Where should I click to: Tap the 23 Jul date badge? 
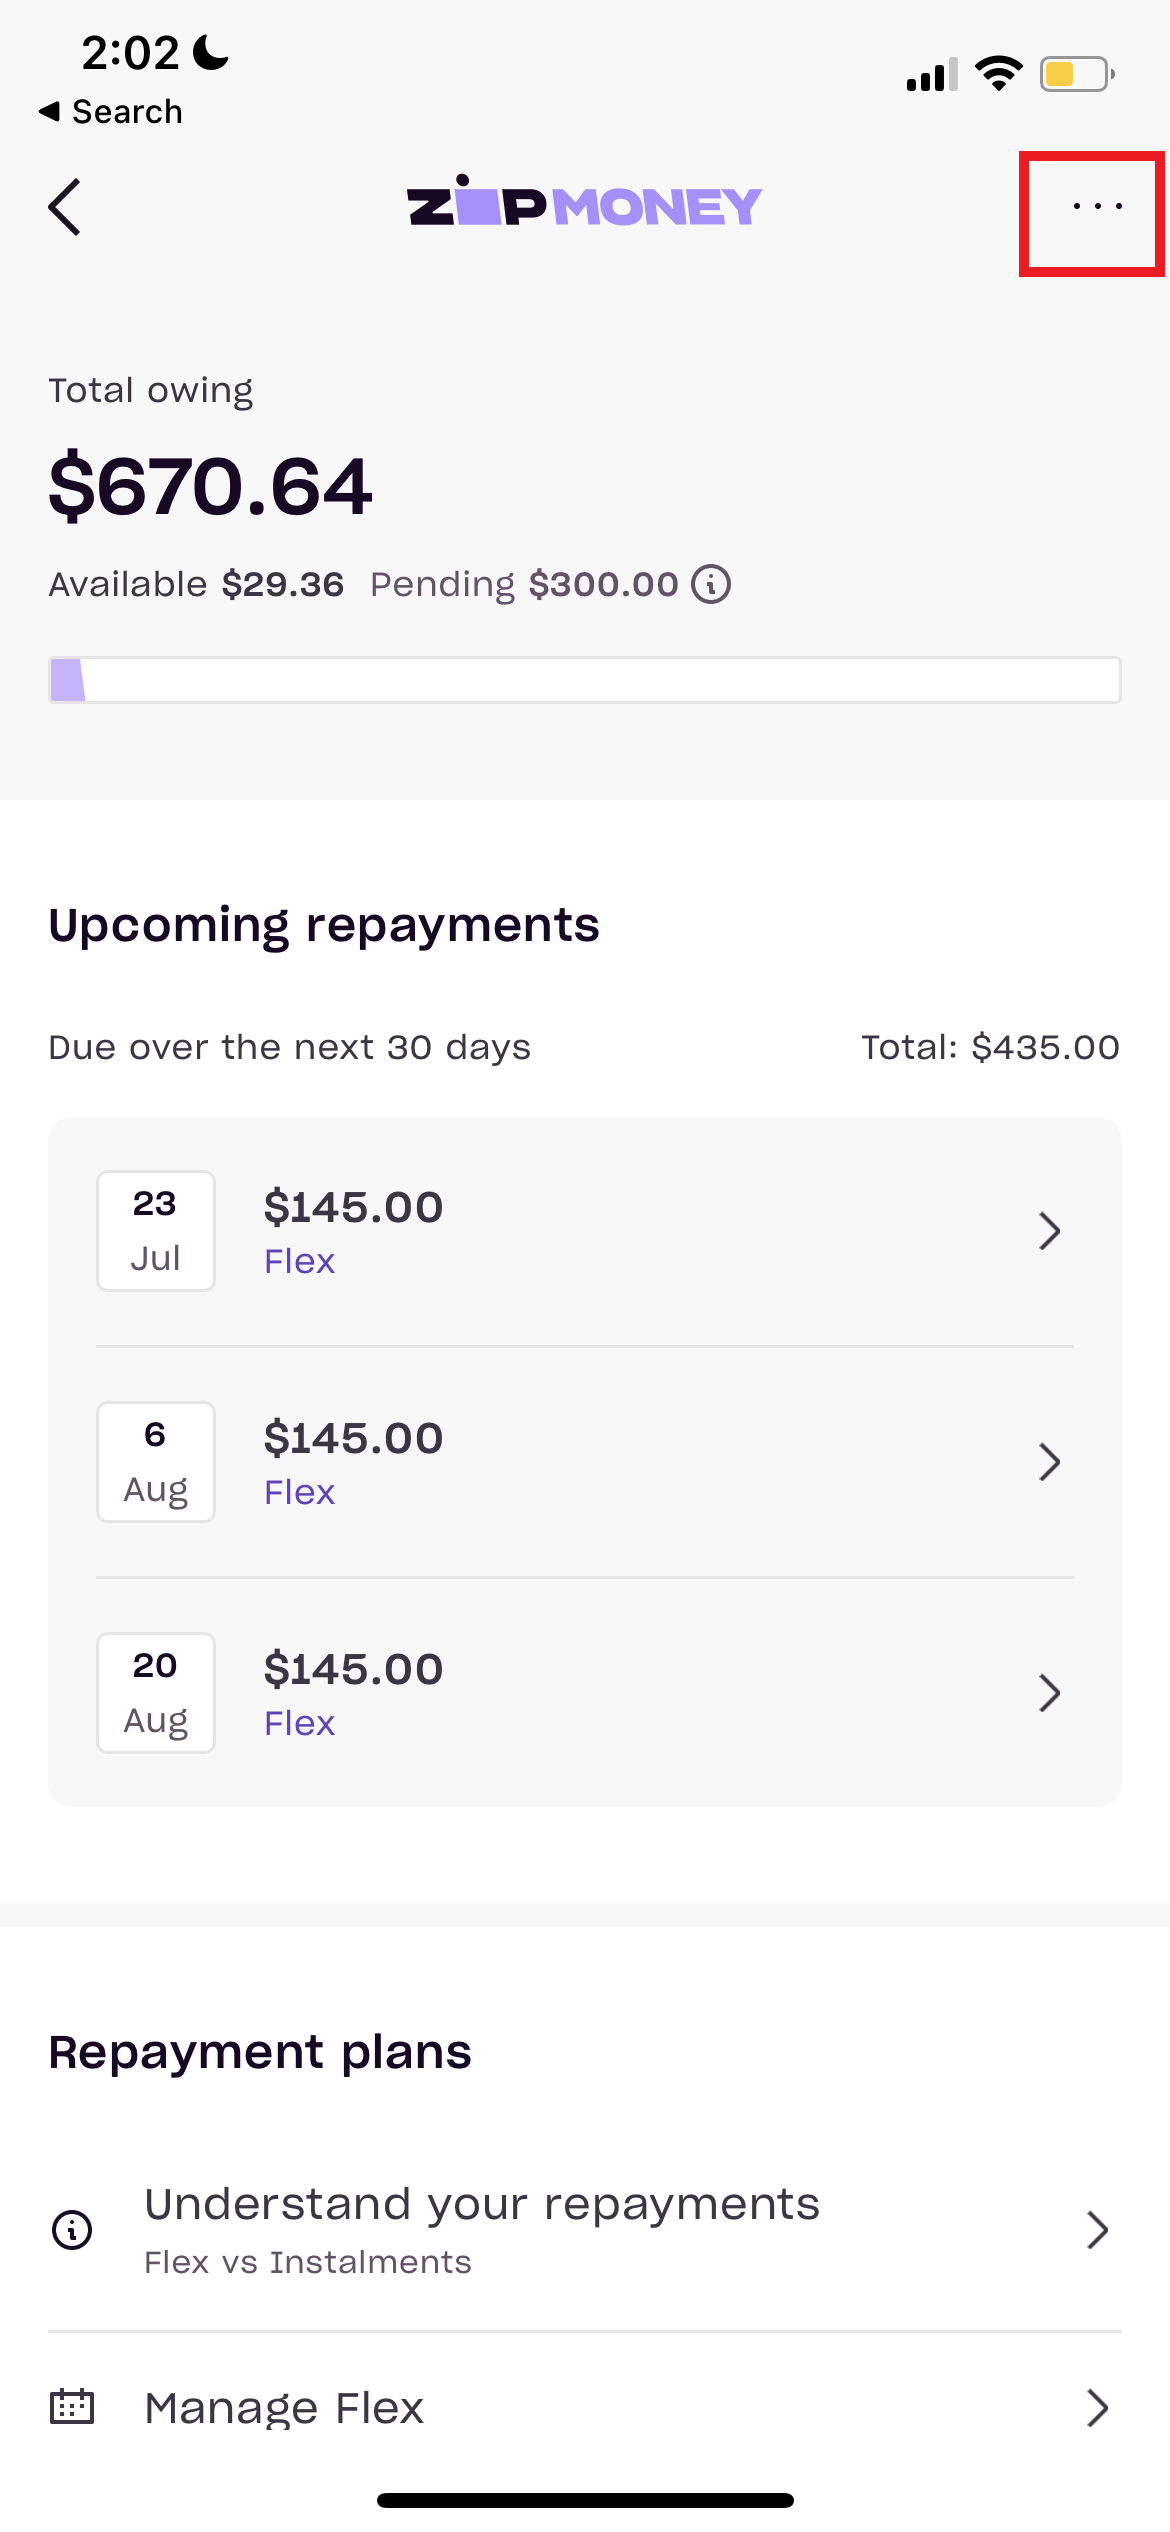coord(154,1231)
